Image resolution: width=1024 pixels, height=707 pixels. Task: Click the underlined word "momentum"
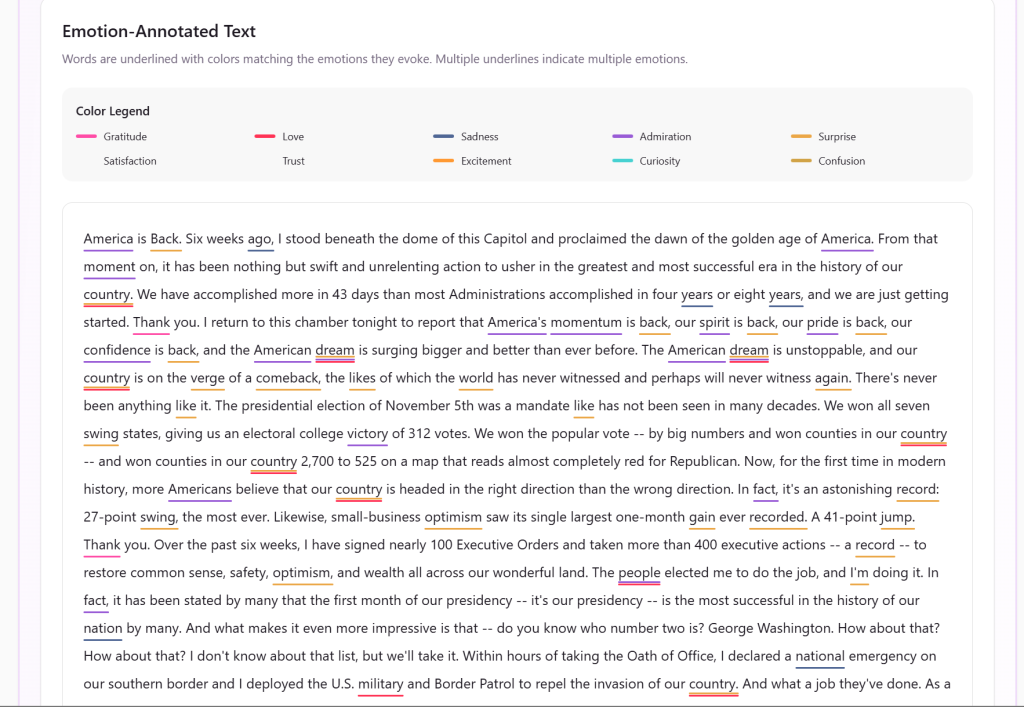[x=586, y=322]
